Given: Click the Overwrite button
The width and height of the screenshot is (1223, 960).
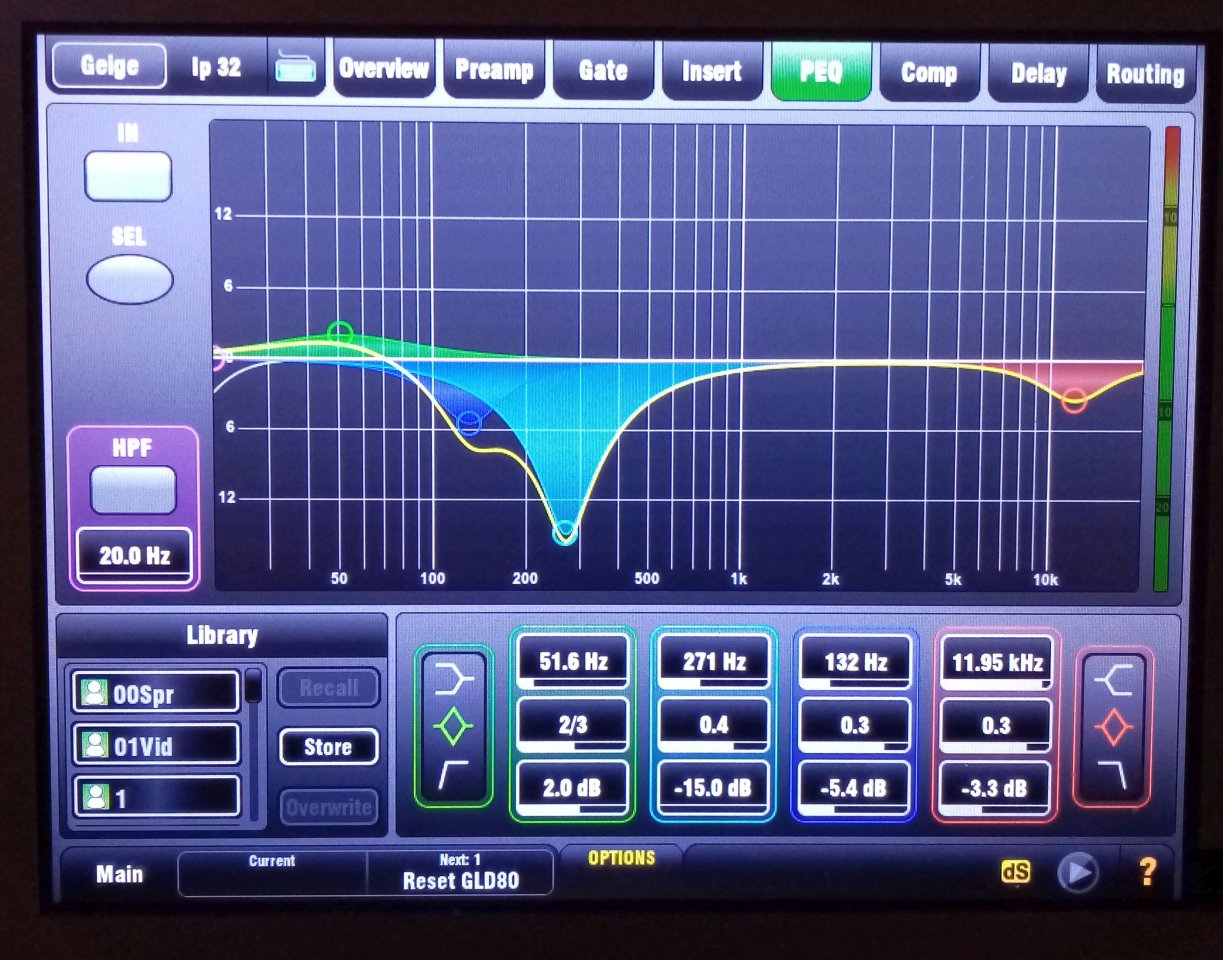Looking at the screenshot, I should click(x=328, y=806).
